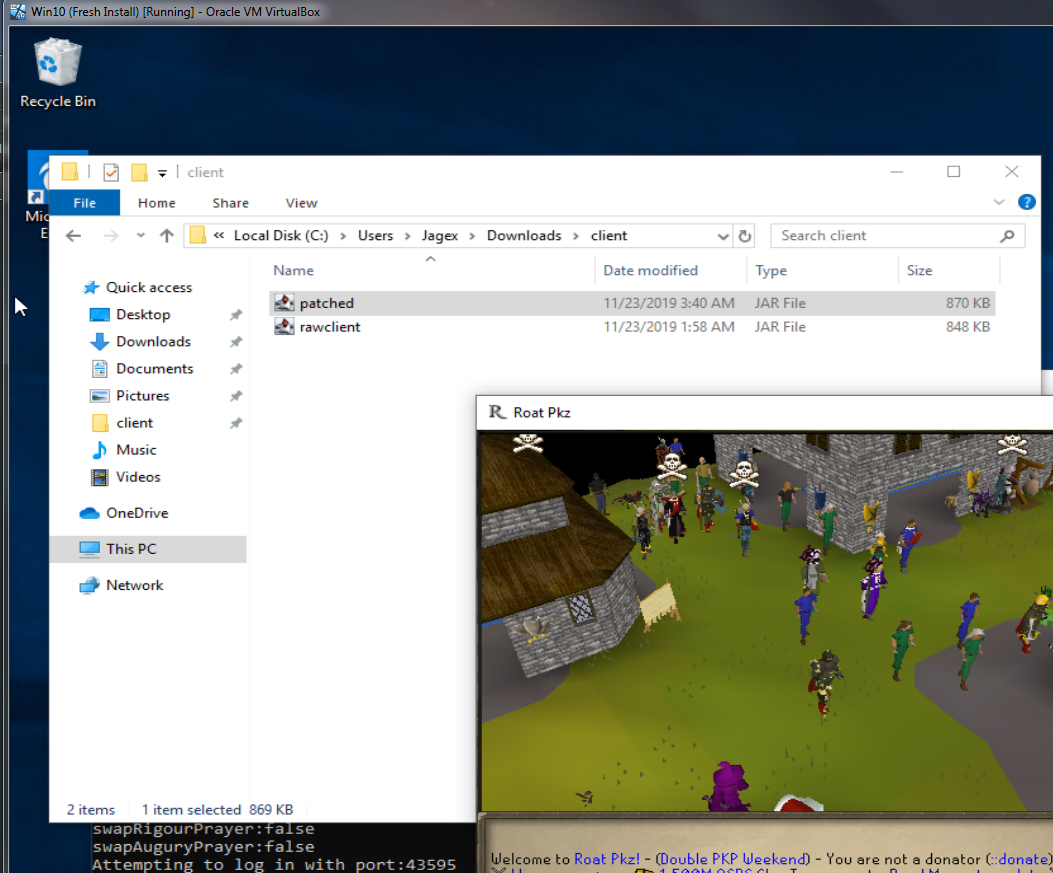Click the Jagex breadcrumb segment
Screen dimensions: 1053x873
click(x=440, y=236)
